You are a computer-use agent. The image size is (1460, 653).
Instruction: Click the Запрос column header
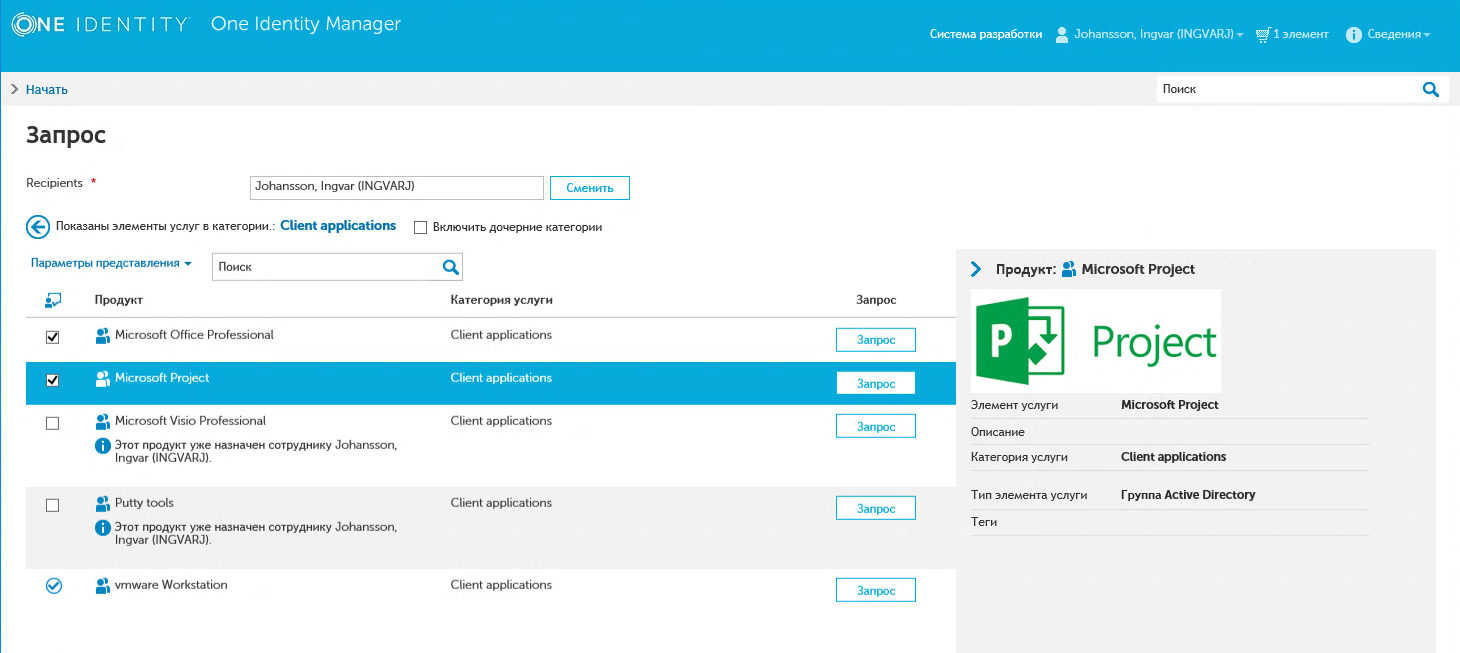tap(876, 300)
